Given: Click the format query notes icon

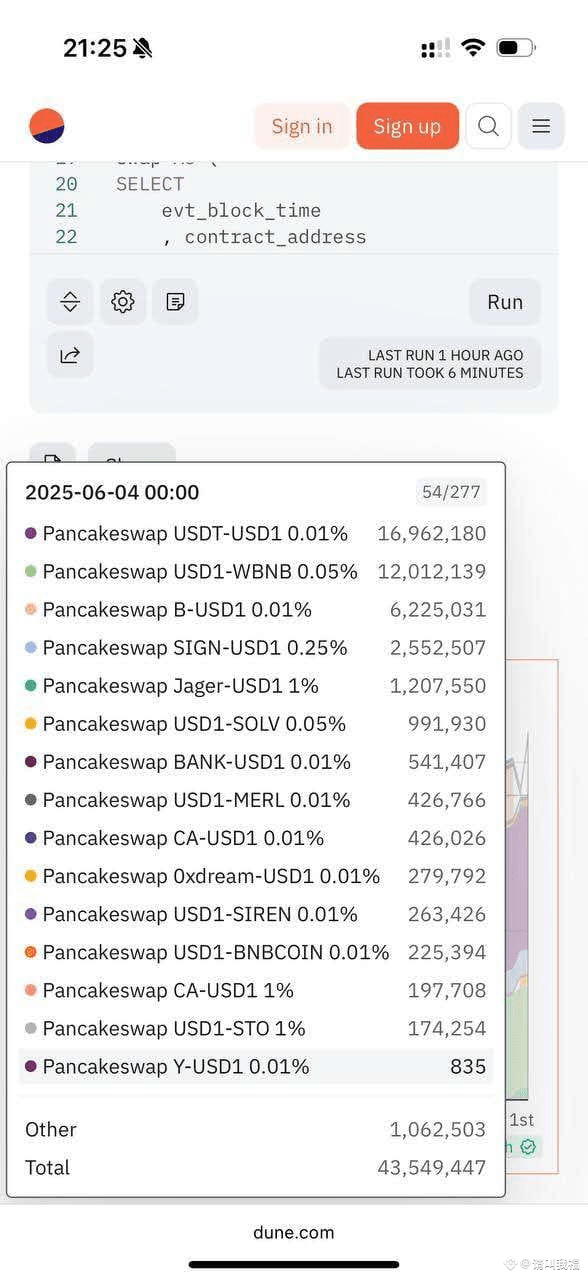Looking at the screenshot, I should 175,301.
